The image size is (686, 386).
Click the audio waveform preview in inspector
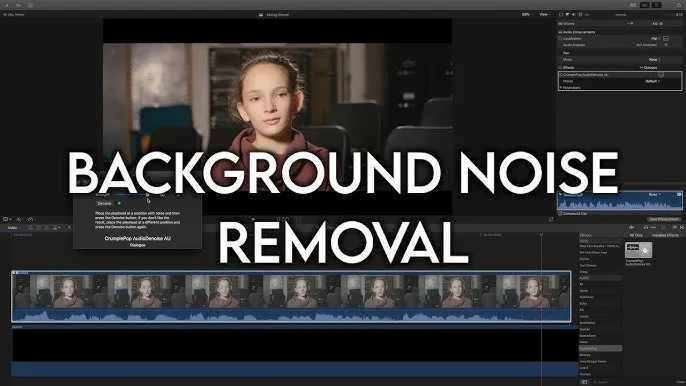pyautogui.click(x=620, y=201)
